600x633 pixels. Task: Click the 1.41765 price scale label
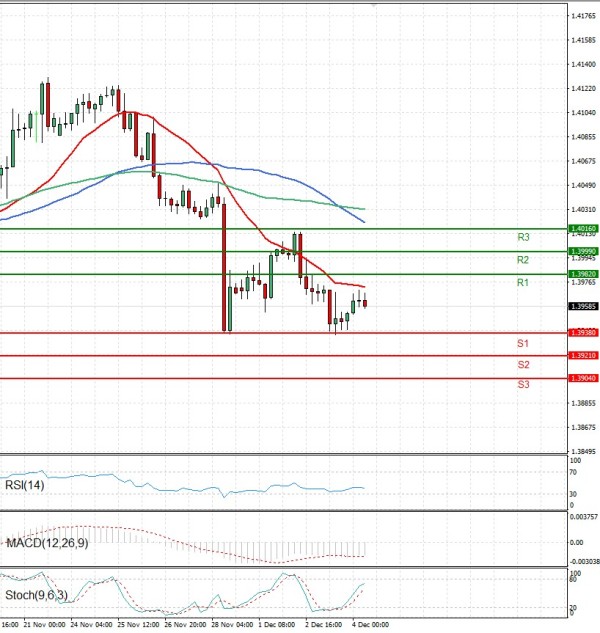(583, 16)
